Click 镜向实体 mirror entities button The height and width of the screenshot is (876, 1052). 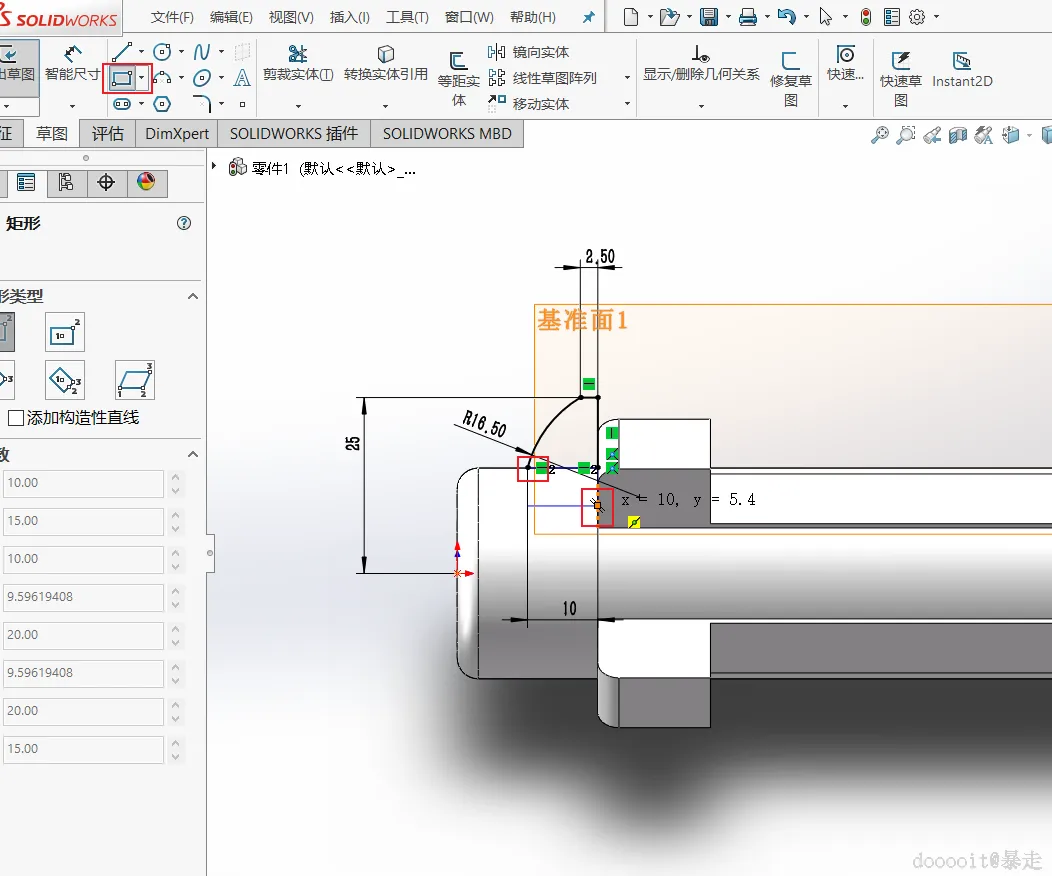pyautogui.click(x=529, y=52)
